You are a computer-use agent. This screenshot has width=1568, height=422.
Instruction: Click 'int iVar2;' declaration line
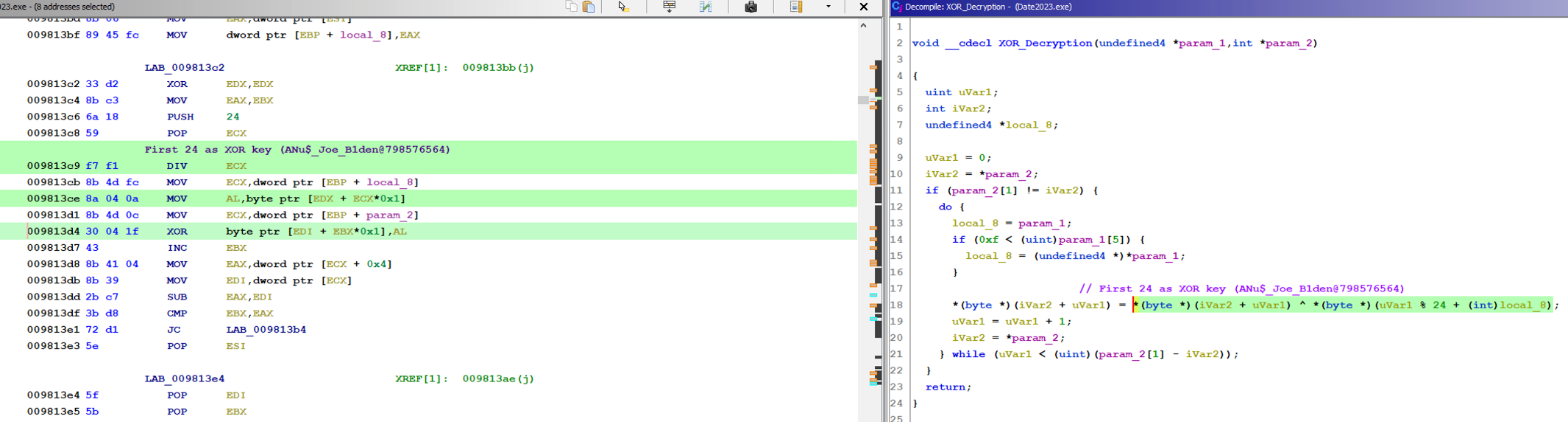957,108
